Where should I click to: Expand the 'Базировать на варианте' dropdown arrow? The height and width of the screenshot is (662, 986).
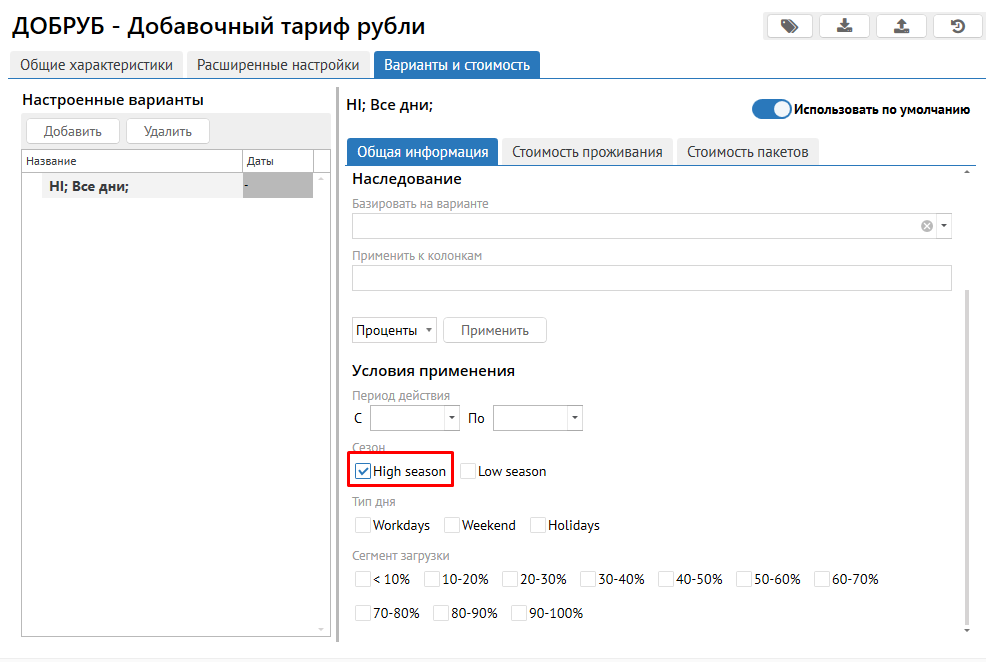(x=944, y=226)
